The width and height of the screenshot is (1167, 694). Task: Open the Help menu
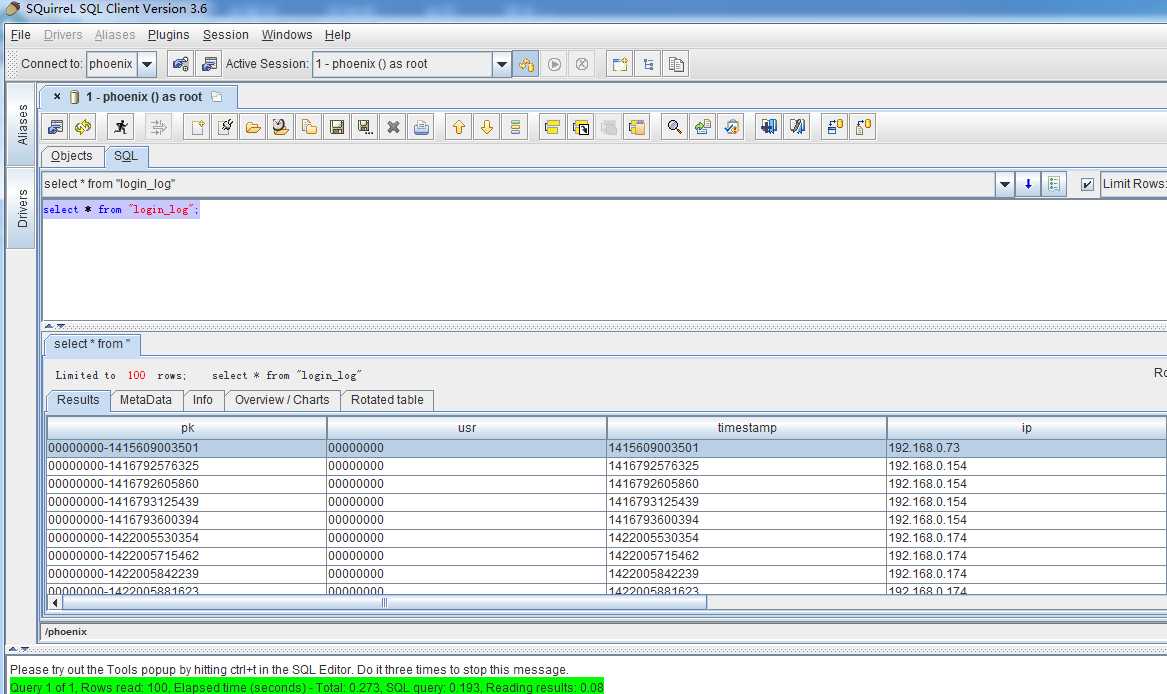pos(337,35)
